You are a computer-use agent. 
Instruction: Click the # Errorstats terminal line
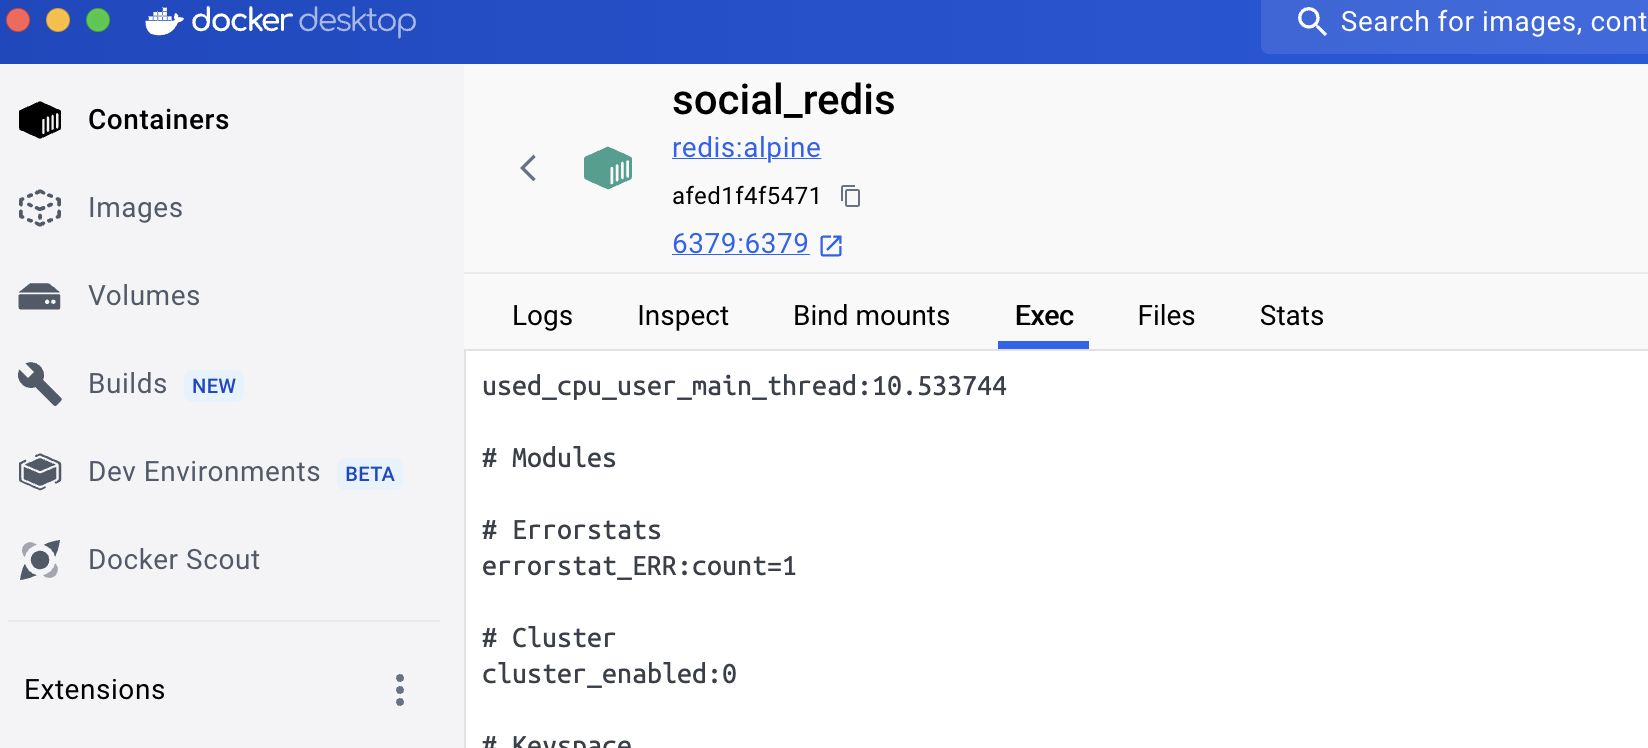[x=572, y=530]
